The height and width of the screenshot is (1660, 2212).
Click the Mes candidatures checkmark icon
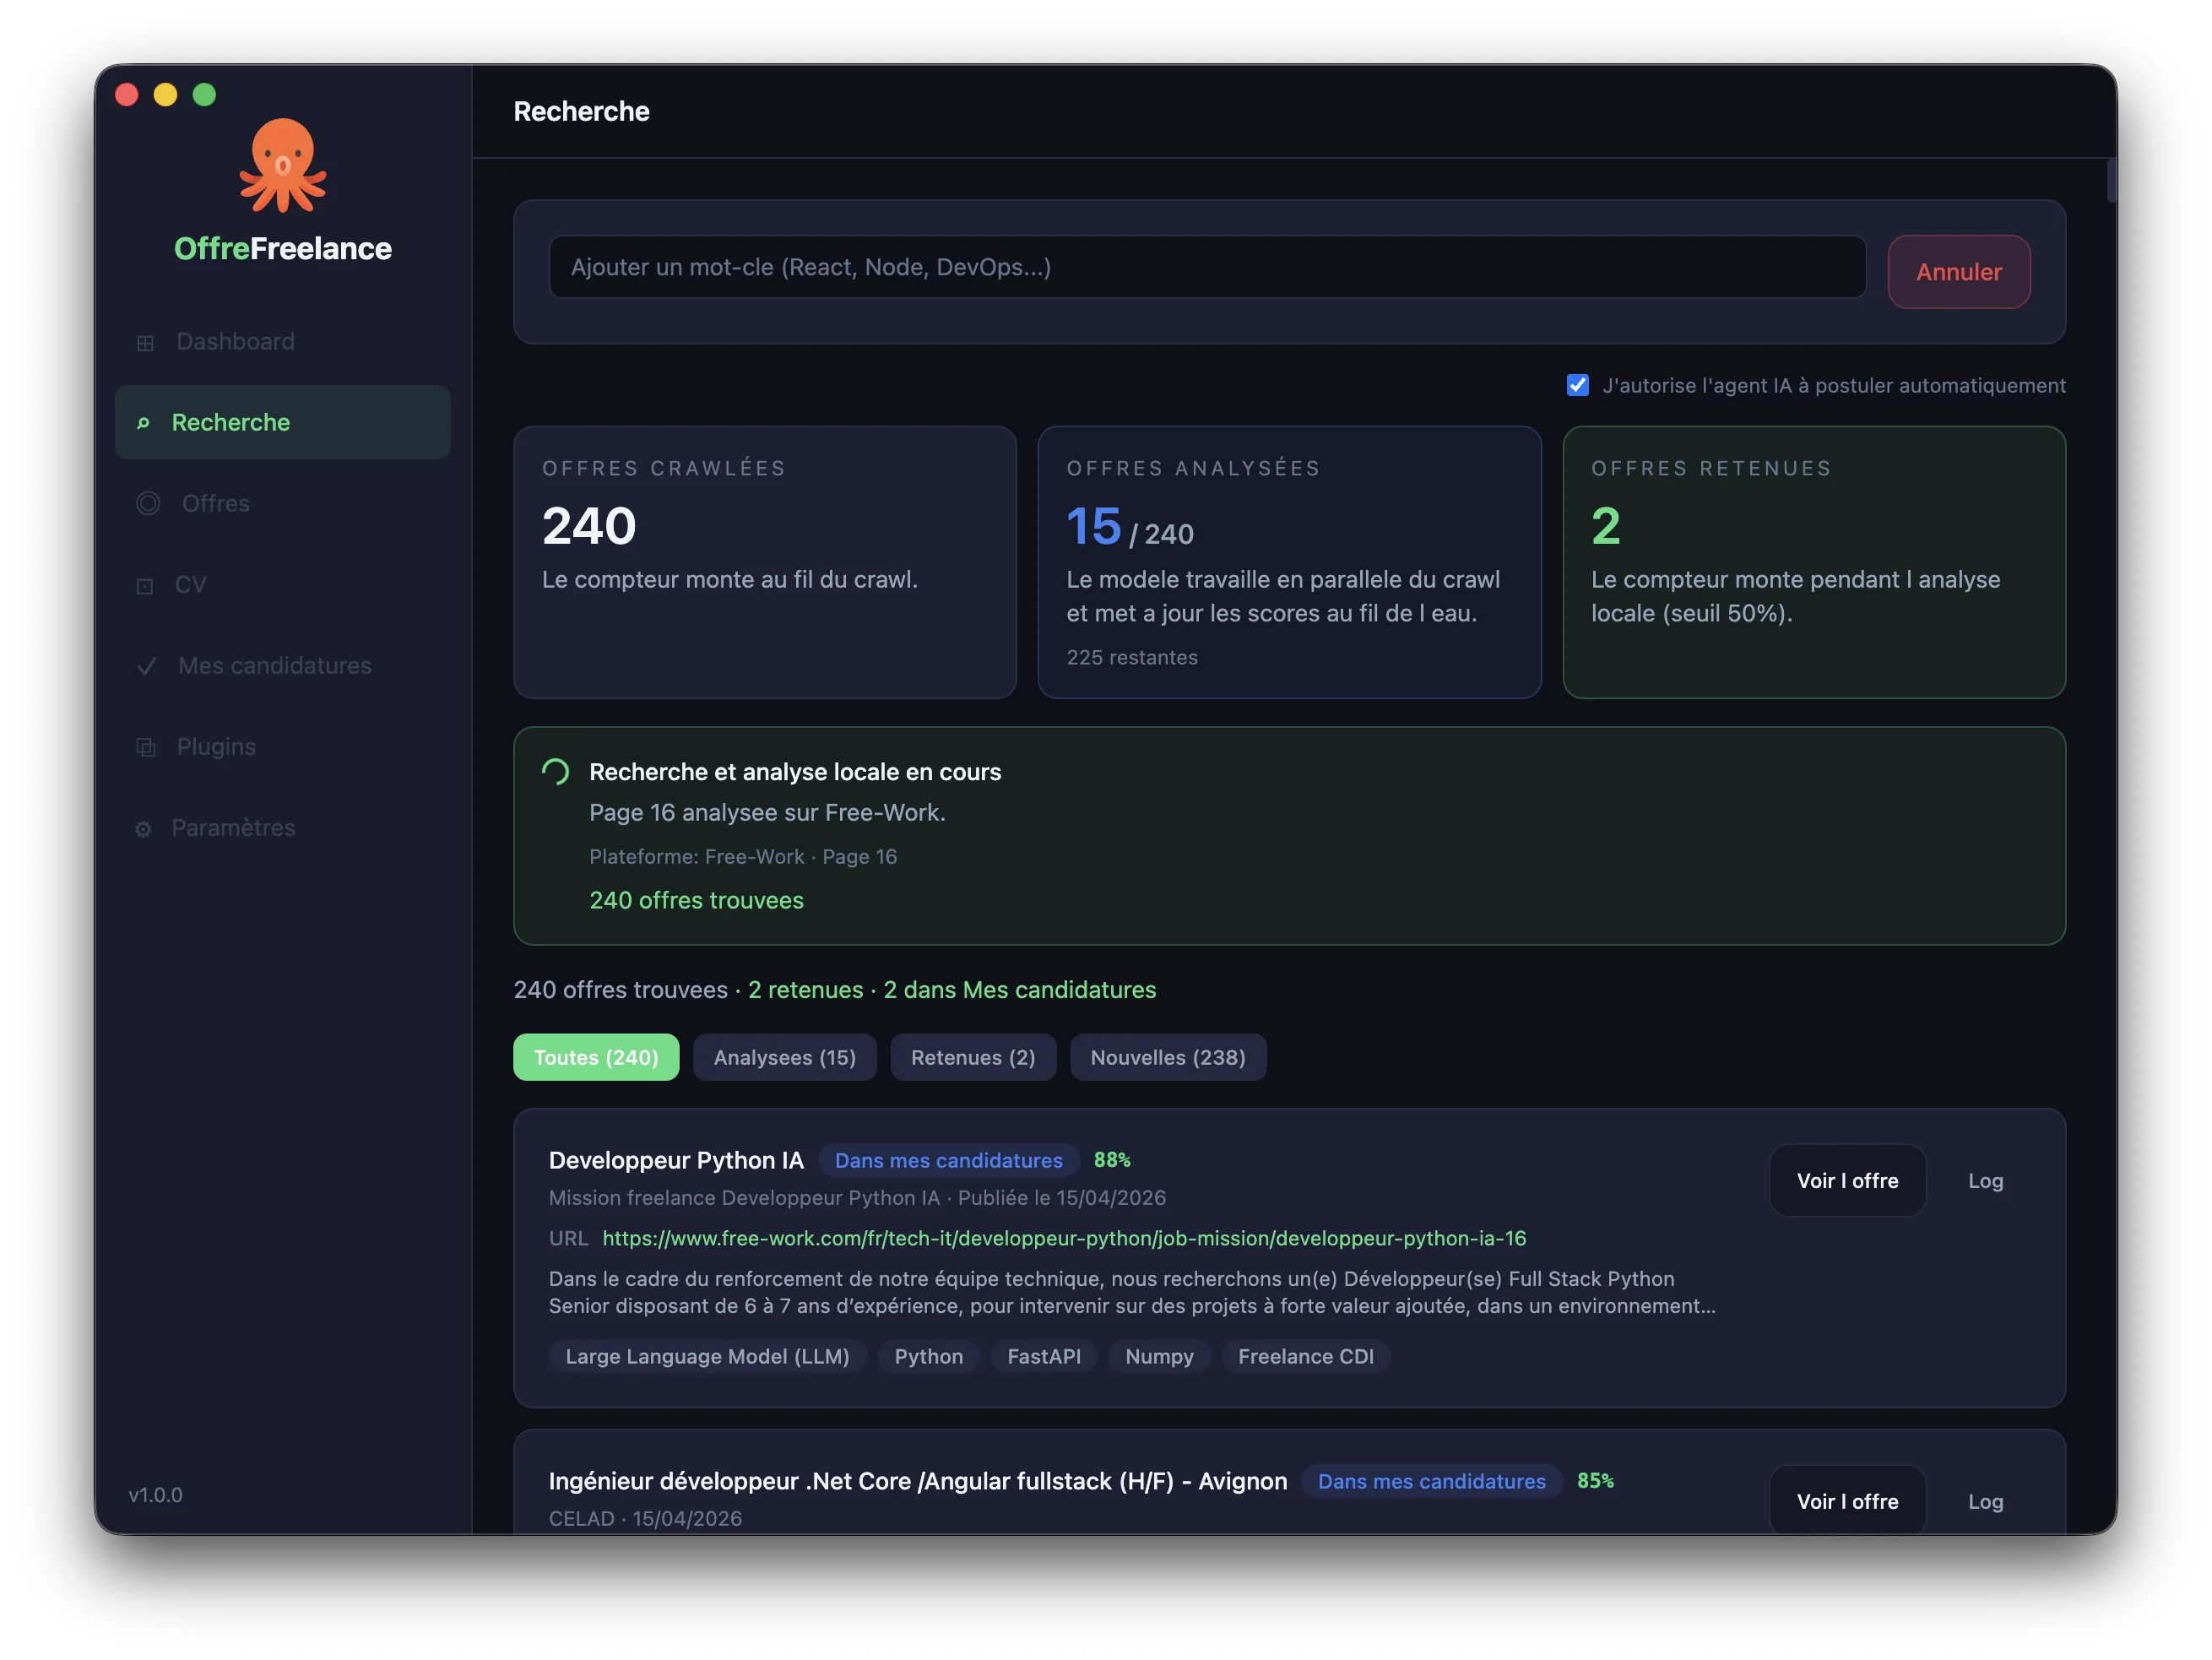(146, 667)
